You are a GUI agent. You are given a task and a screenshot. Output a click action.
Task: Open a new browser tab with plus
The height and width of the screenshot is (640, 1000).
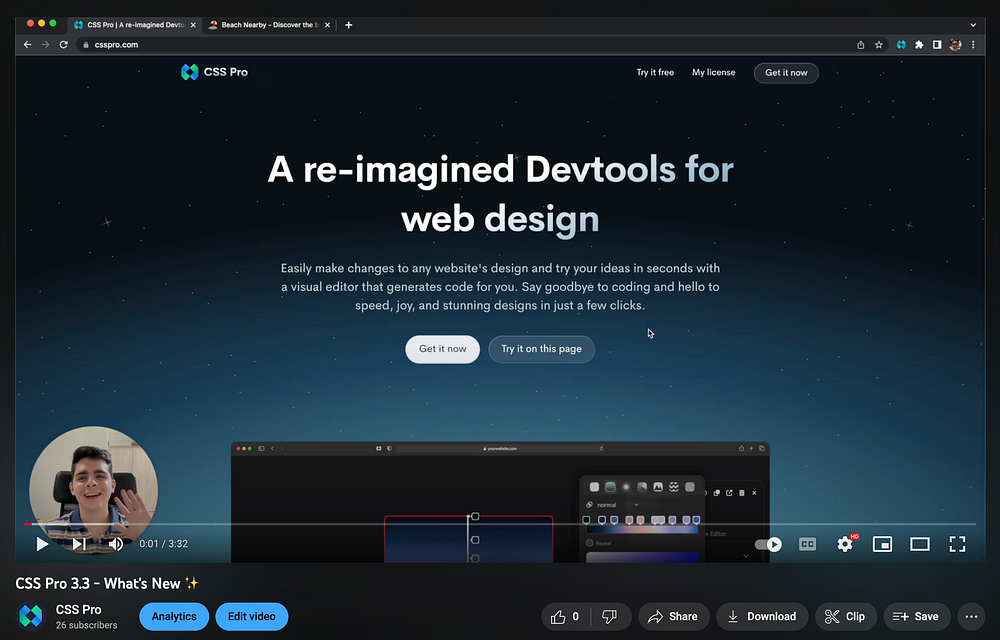point(348,25)
